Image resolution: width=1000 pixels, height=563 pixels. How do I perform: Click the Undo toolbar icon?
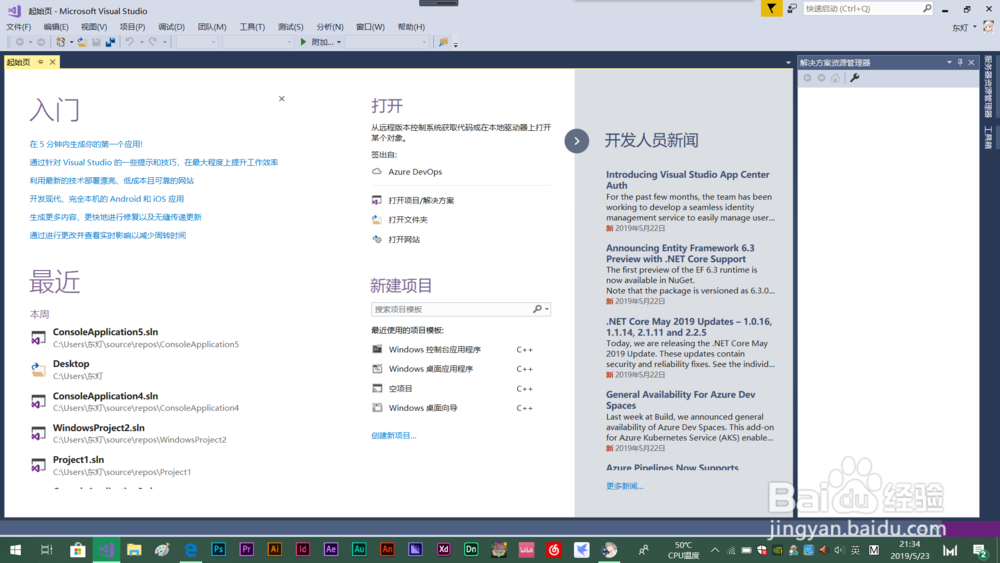[x=129, y=42]
